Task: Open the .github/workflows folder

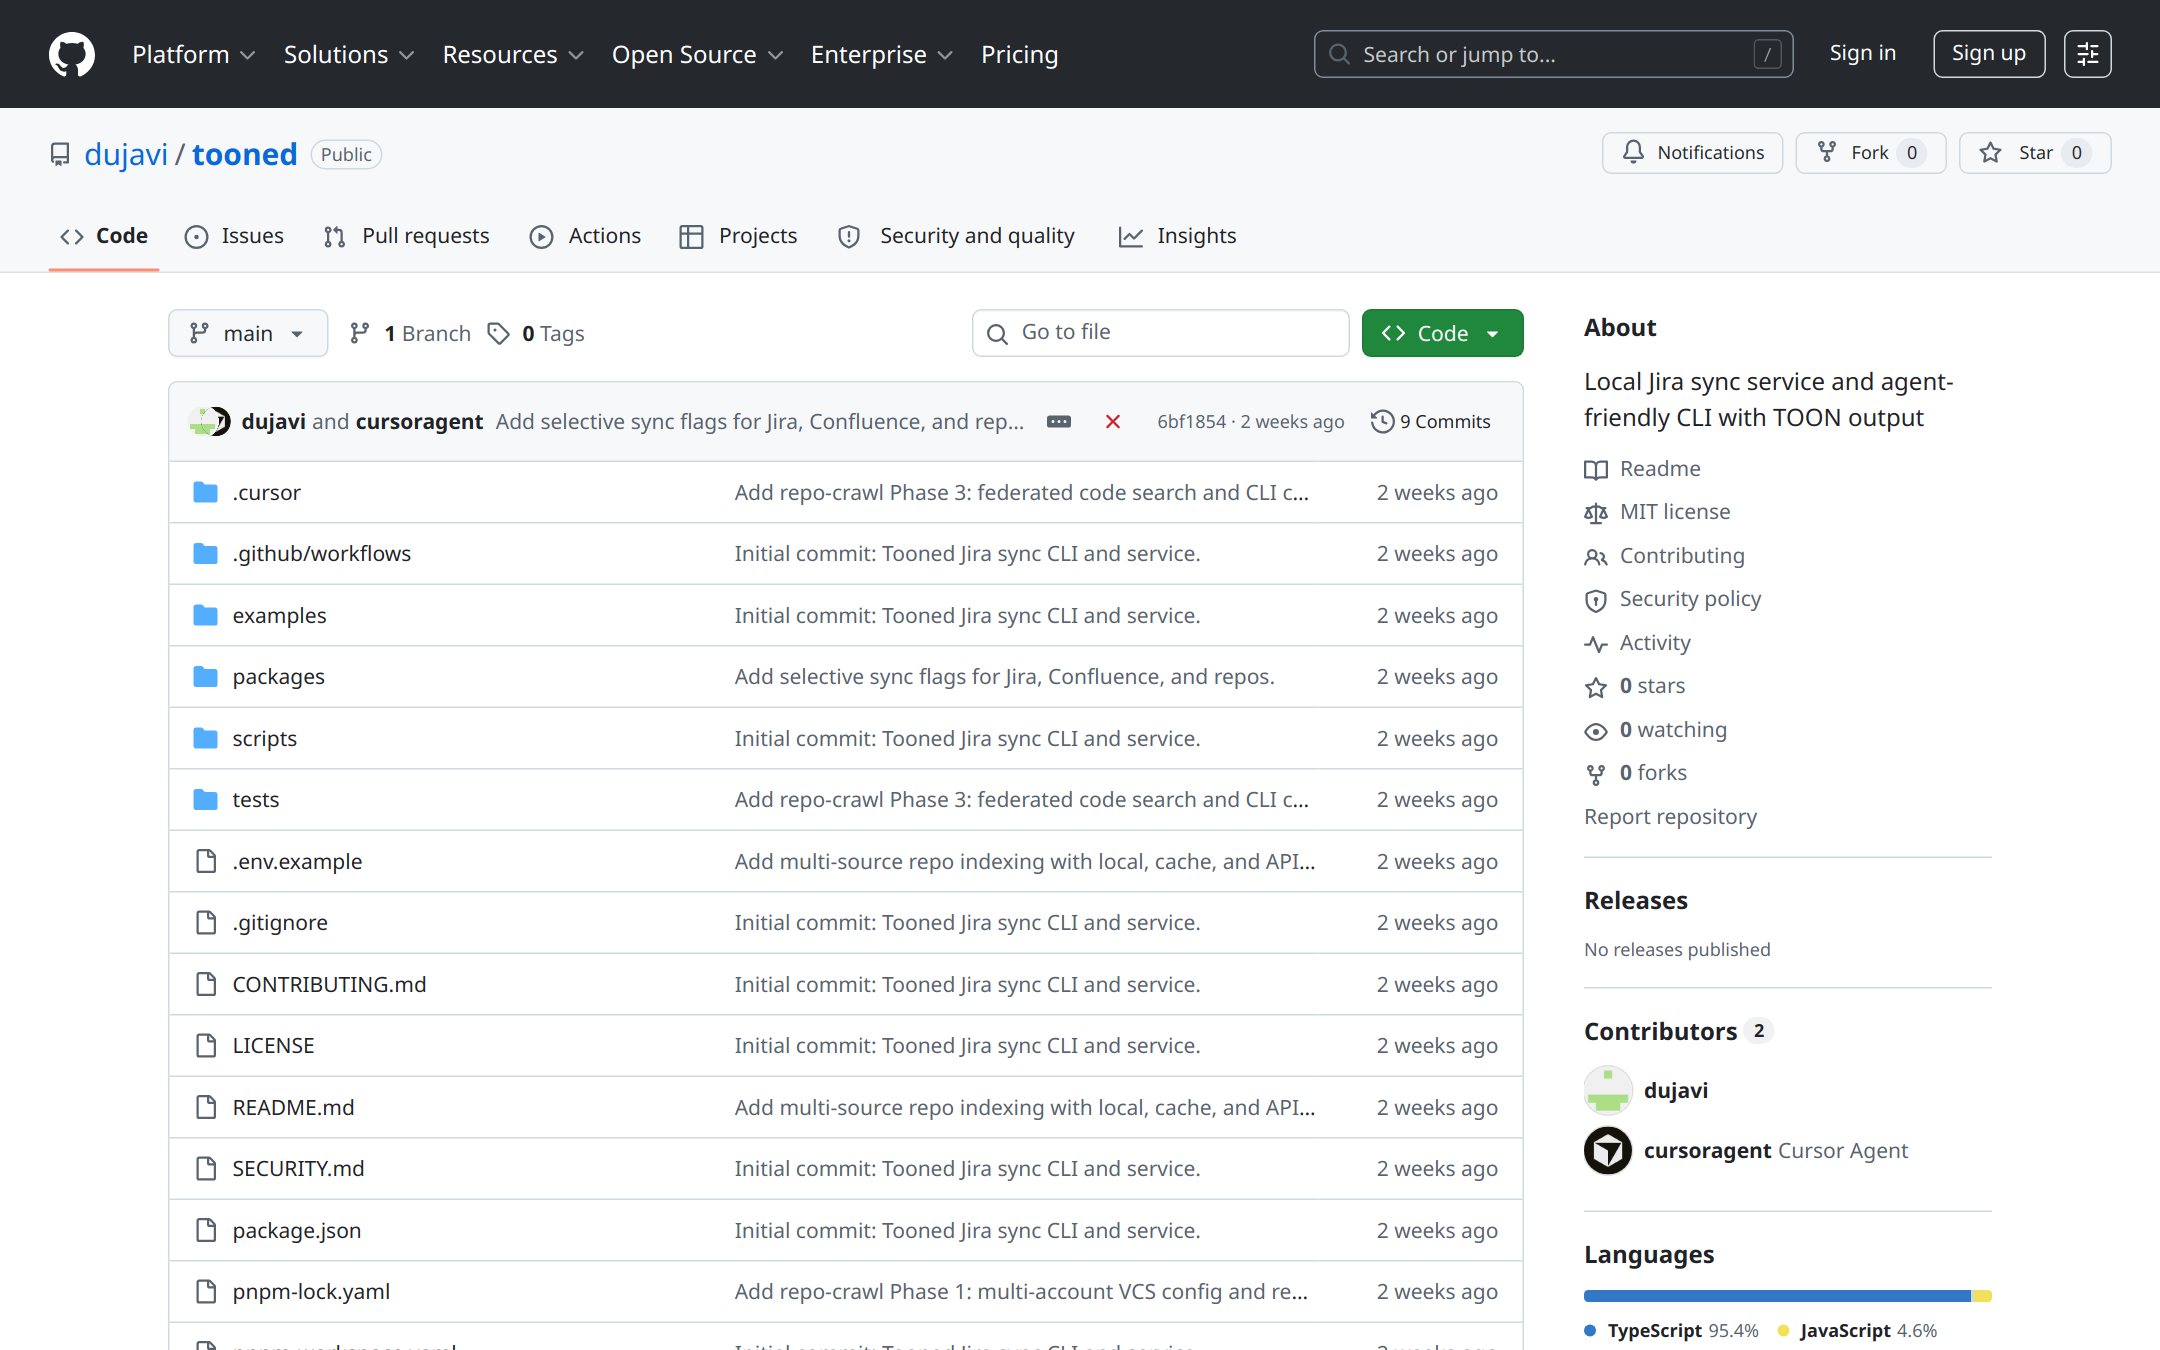Action: [321, 553]
